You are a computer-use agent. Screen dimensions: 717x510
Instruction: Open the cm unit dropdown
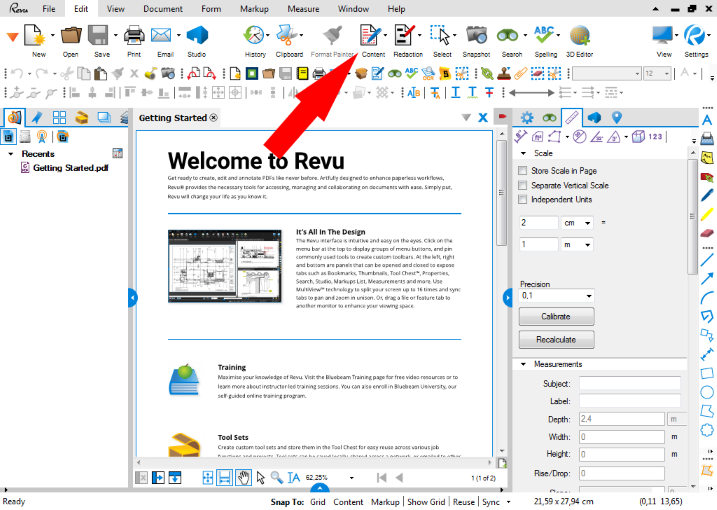pyautogui.click(x=579, y=223)
